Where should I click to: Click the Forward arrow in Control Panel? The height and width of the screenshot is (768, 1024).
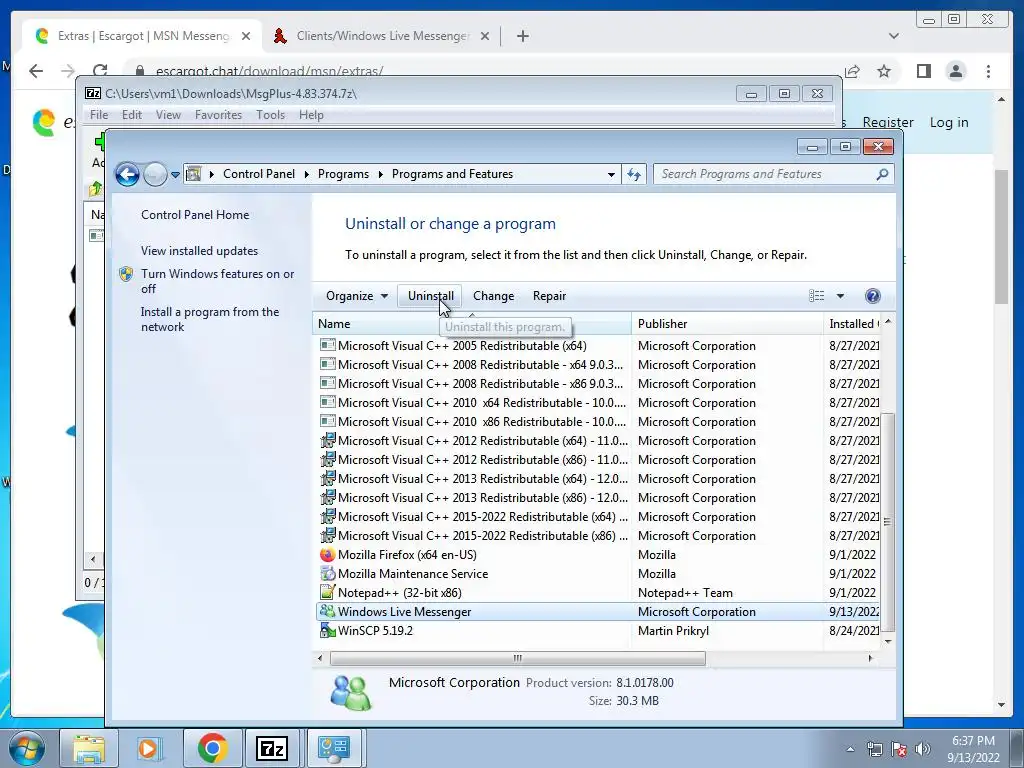coord(155,174)
